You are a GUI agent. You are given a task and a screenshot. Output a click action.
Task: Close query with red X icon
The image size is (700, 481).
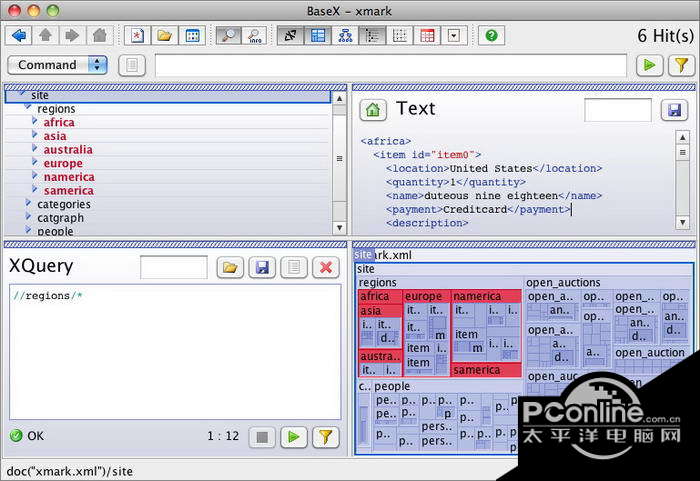coord(326,268)
